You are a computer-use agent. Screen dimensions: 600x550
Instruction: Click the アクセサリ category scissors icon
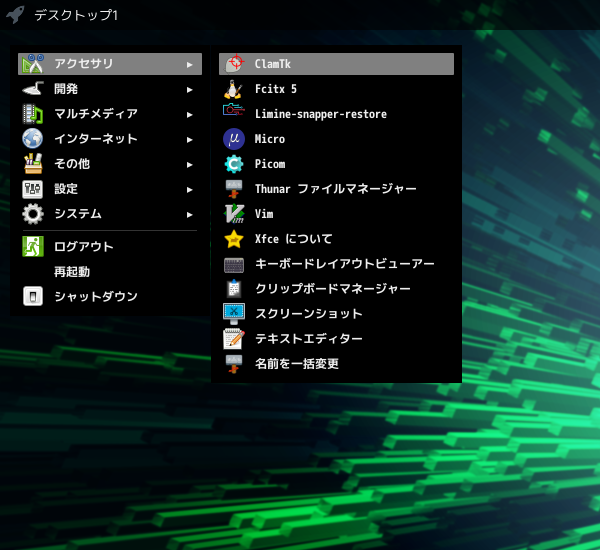pos(33,64)
